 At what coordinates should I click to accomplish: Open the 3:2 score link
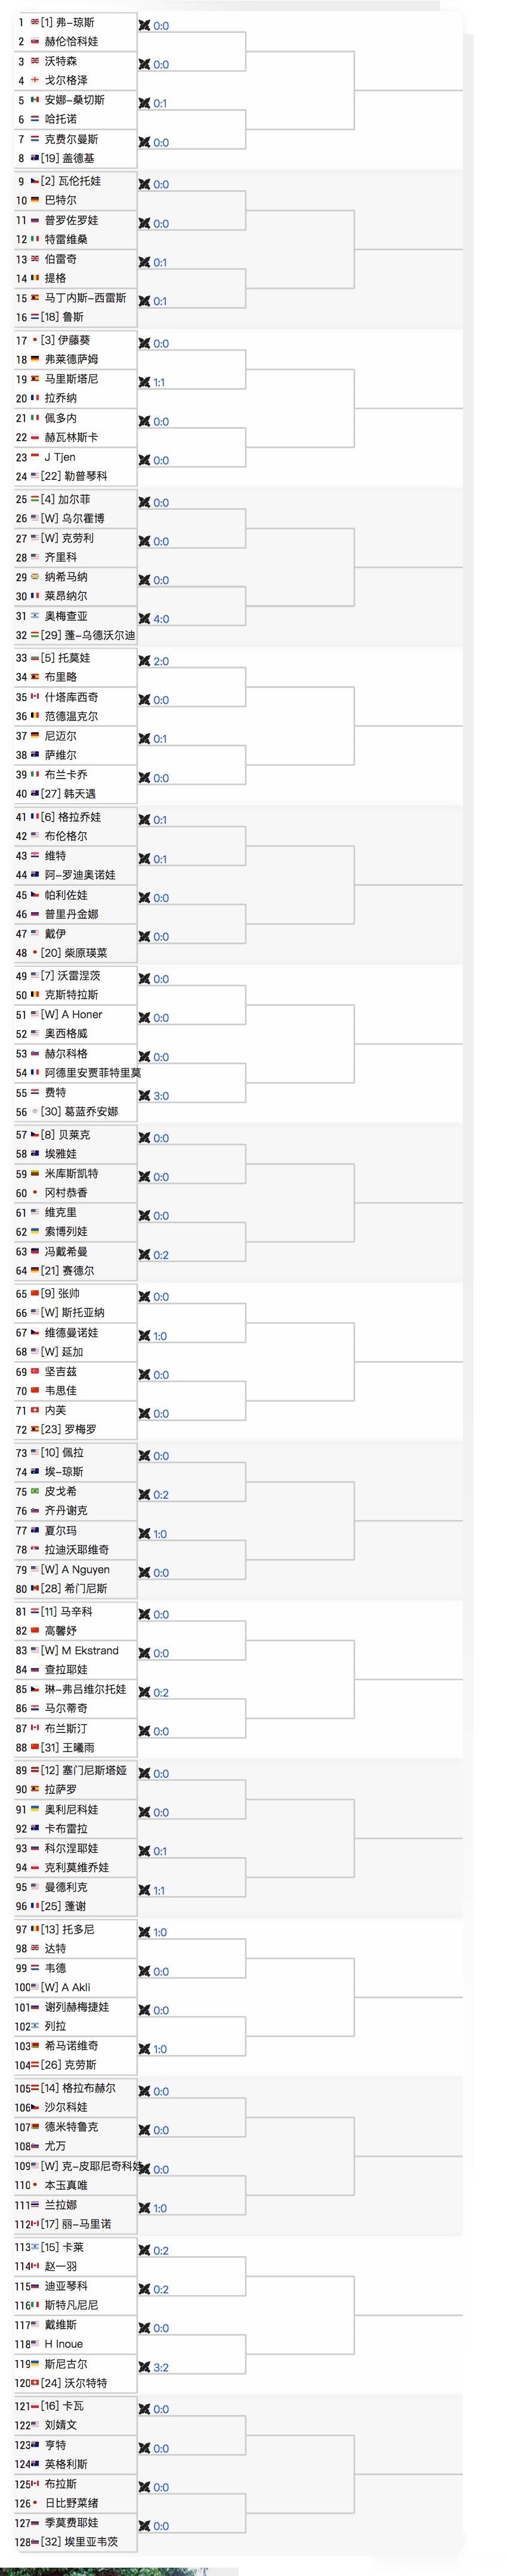tap(161, 2368)
